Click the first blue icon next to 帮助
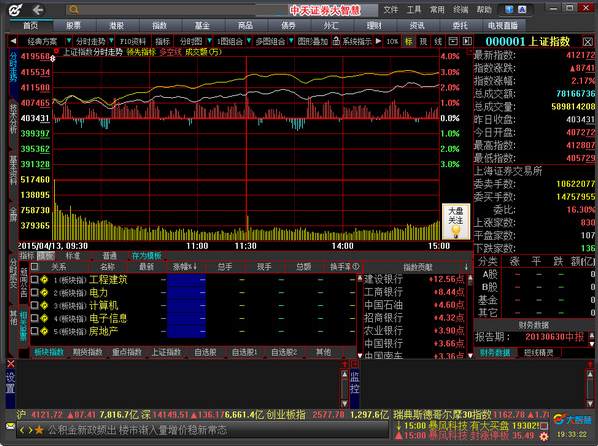Screen dimensions: 598x446 click(x=509, y=10)
